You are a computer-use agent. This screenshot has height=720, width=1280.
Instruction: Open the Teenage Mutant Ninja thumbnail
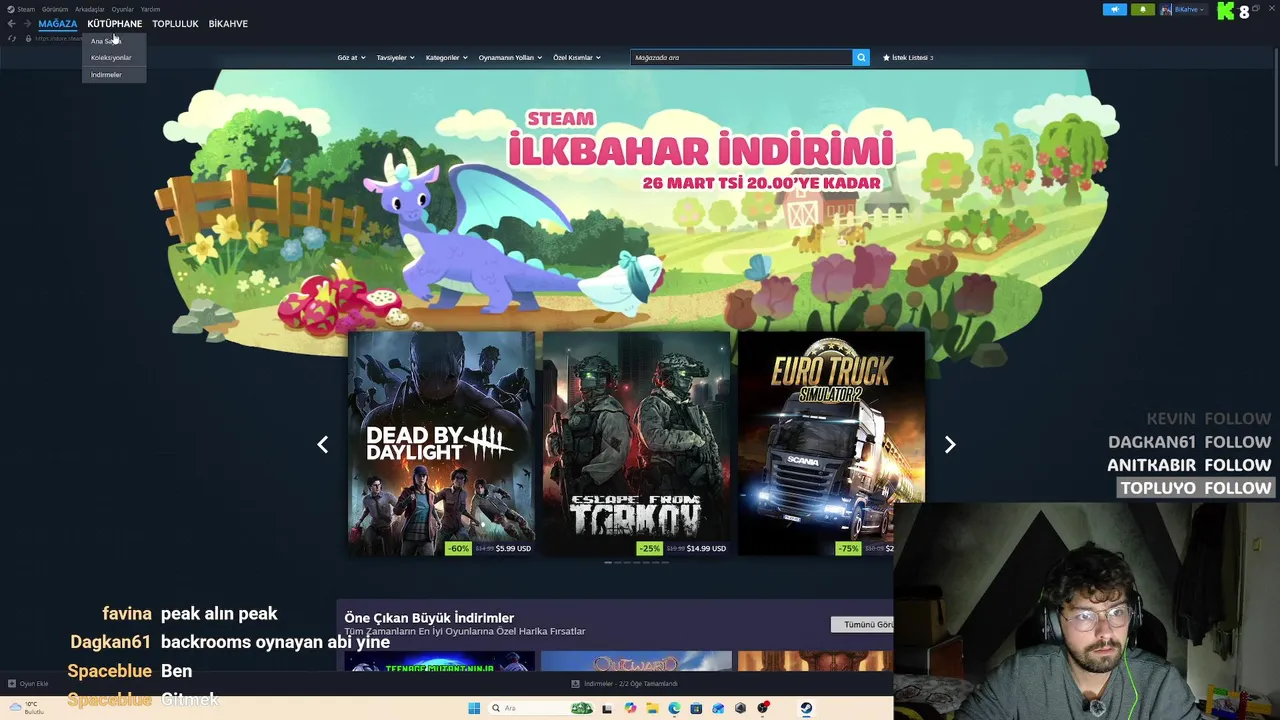[x=441, y=661]
